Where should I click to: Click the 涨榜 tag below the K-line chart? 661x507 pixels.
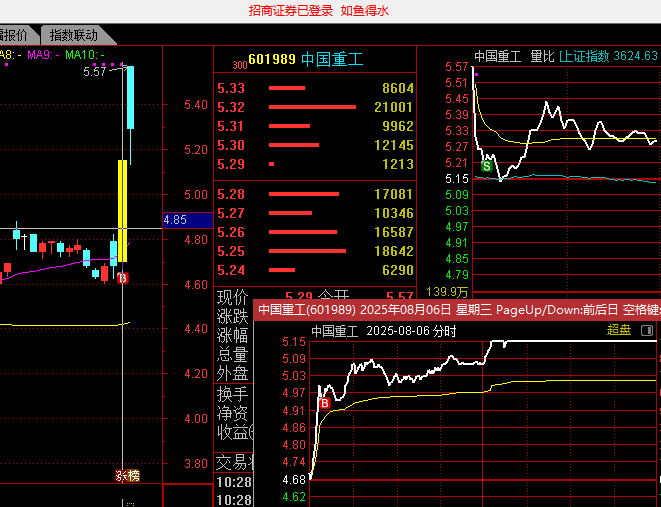click(128, 476)
